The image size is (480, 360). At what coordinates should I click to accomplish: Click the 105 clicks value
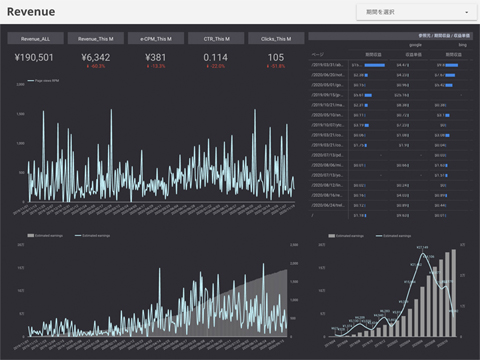point(276,57)
